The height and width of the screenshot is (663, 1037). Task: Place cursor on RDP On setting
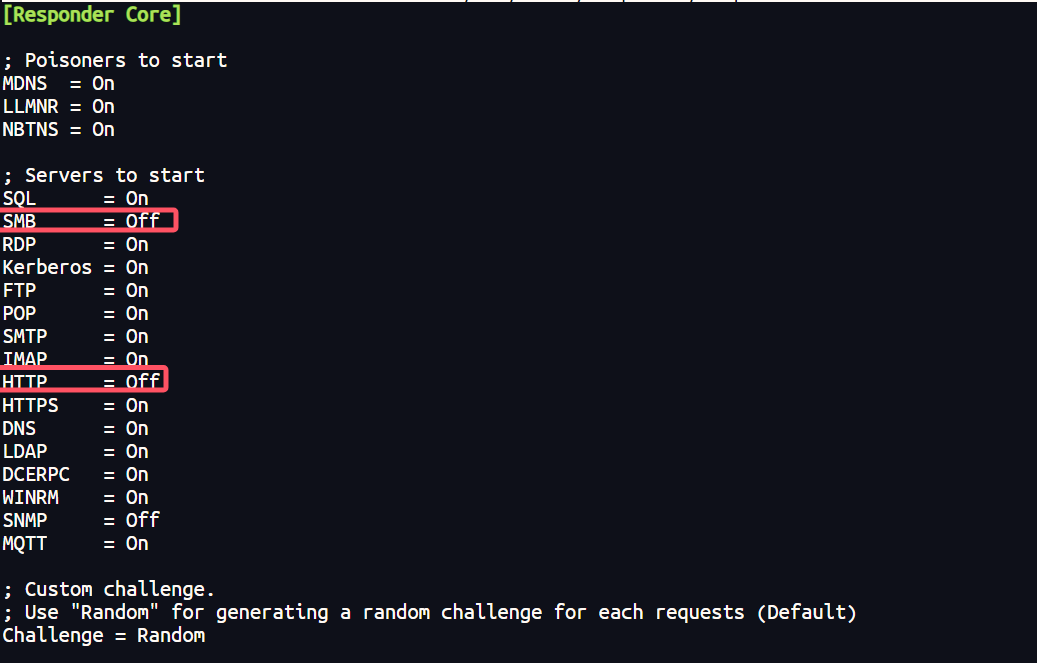click(137, 244)
